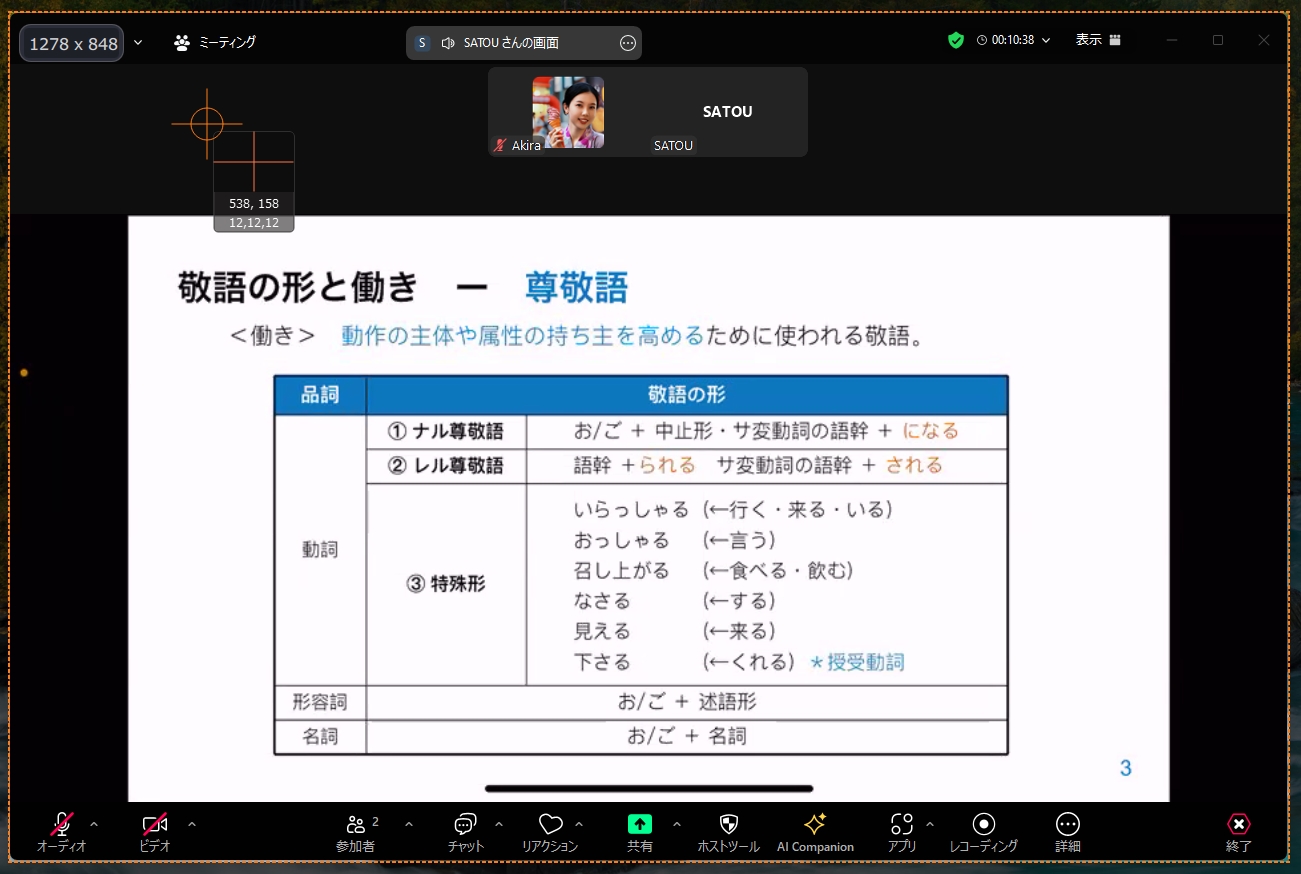Start recording with レコーディング button

984,824
